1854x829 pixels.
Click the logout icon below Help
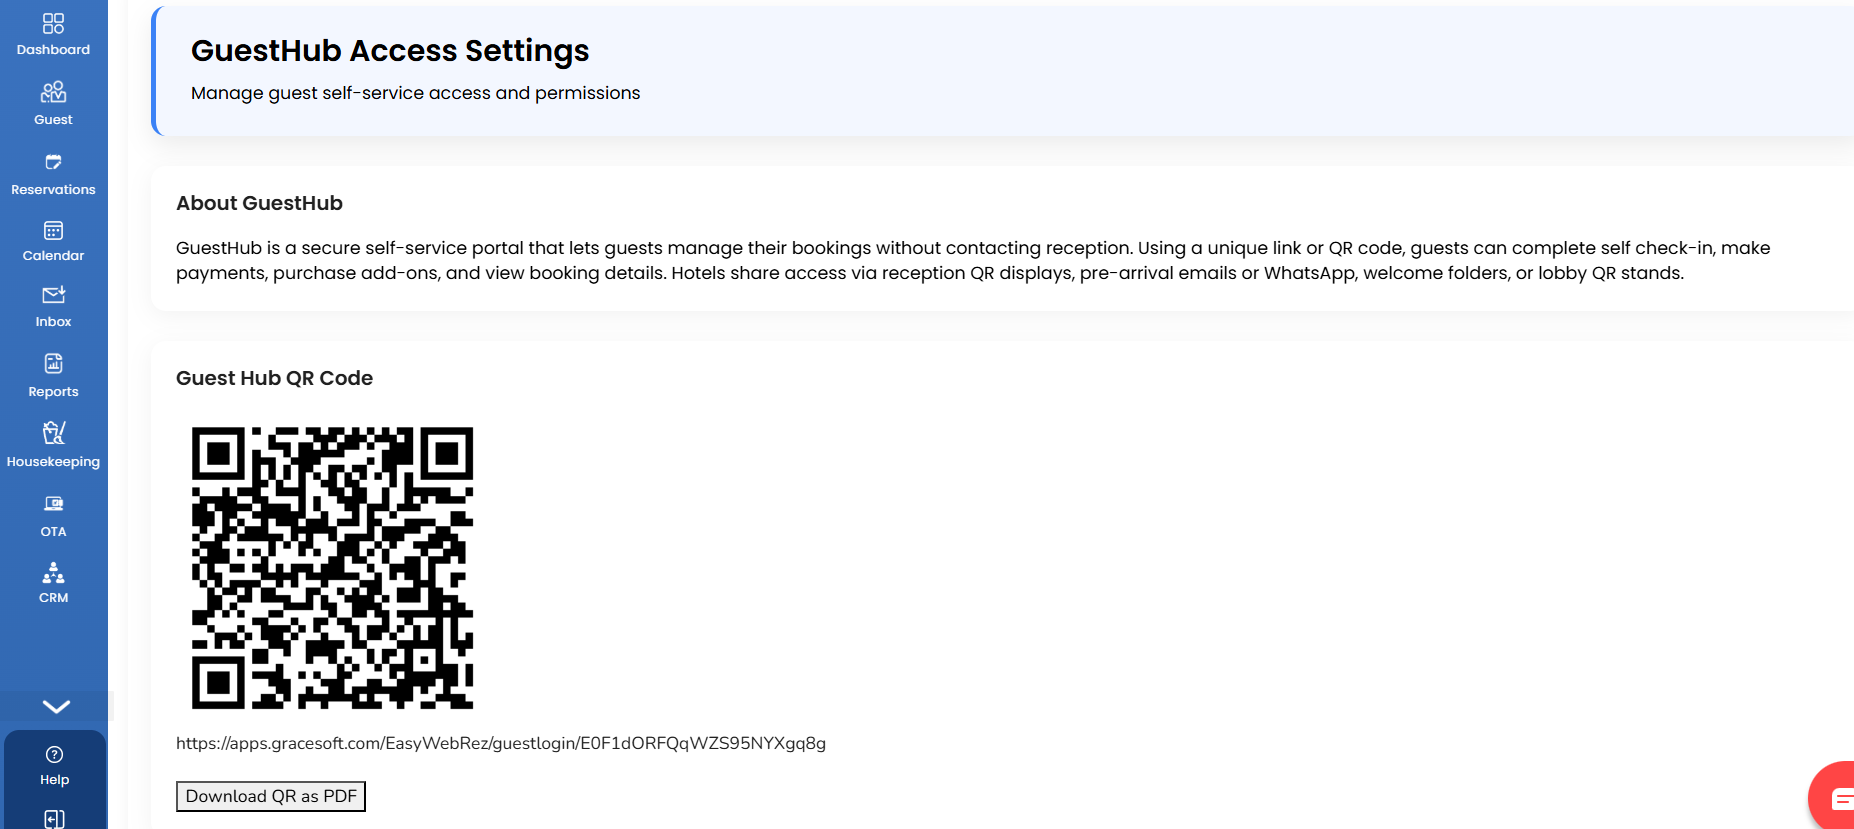pos(55,819)
